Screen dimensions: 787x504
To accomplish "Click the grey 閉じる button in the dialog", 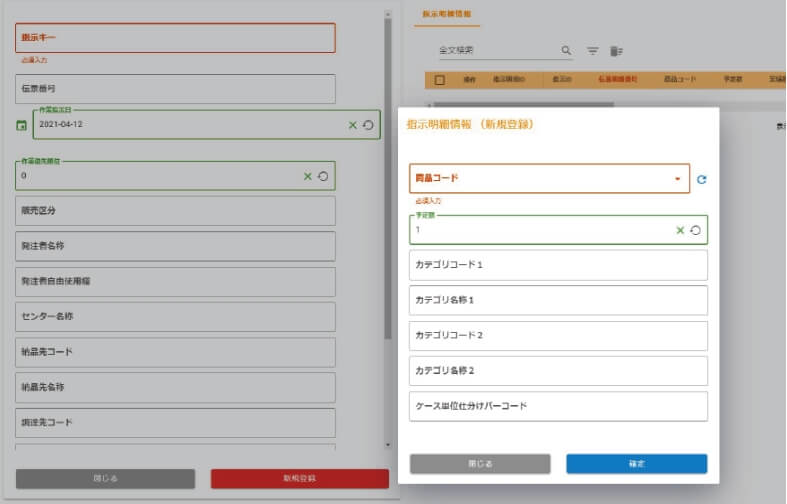I will point(480,464).
